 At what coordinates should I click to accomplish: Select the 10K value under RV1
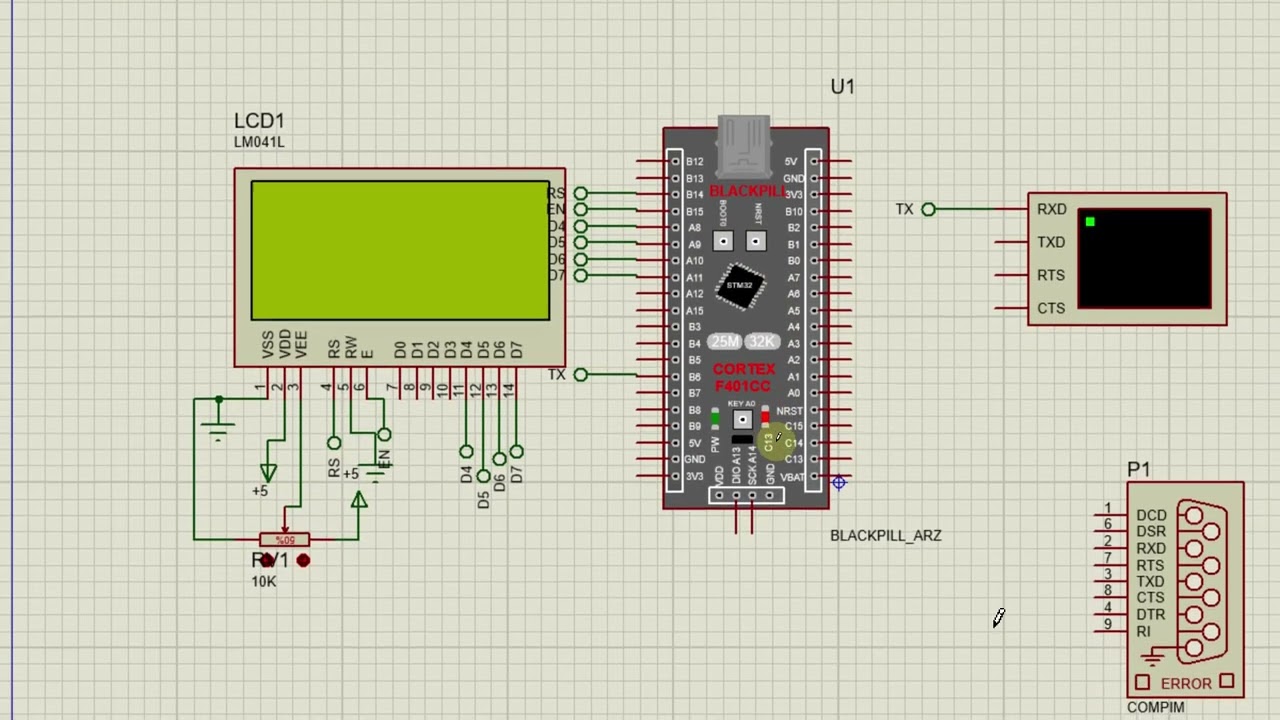click(x=264, y=581)
